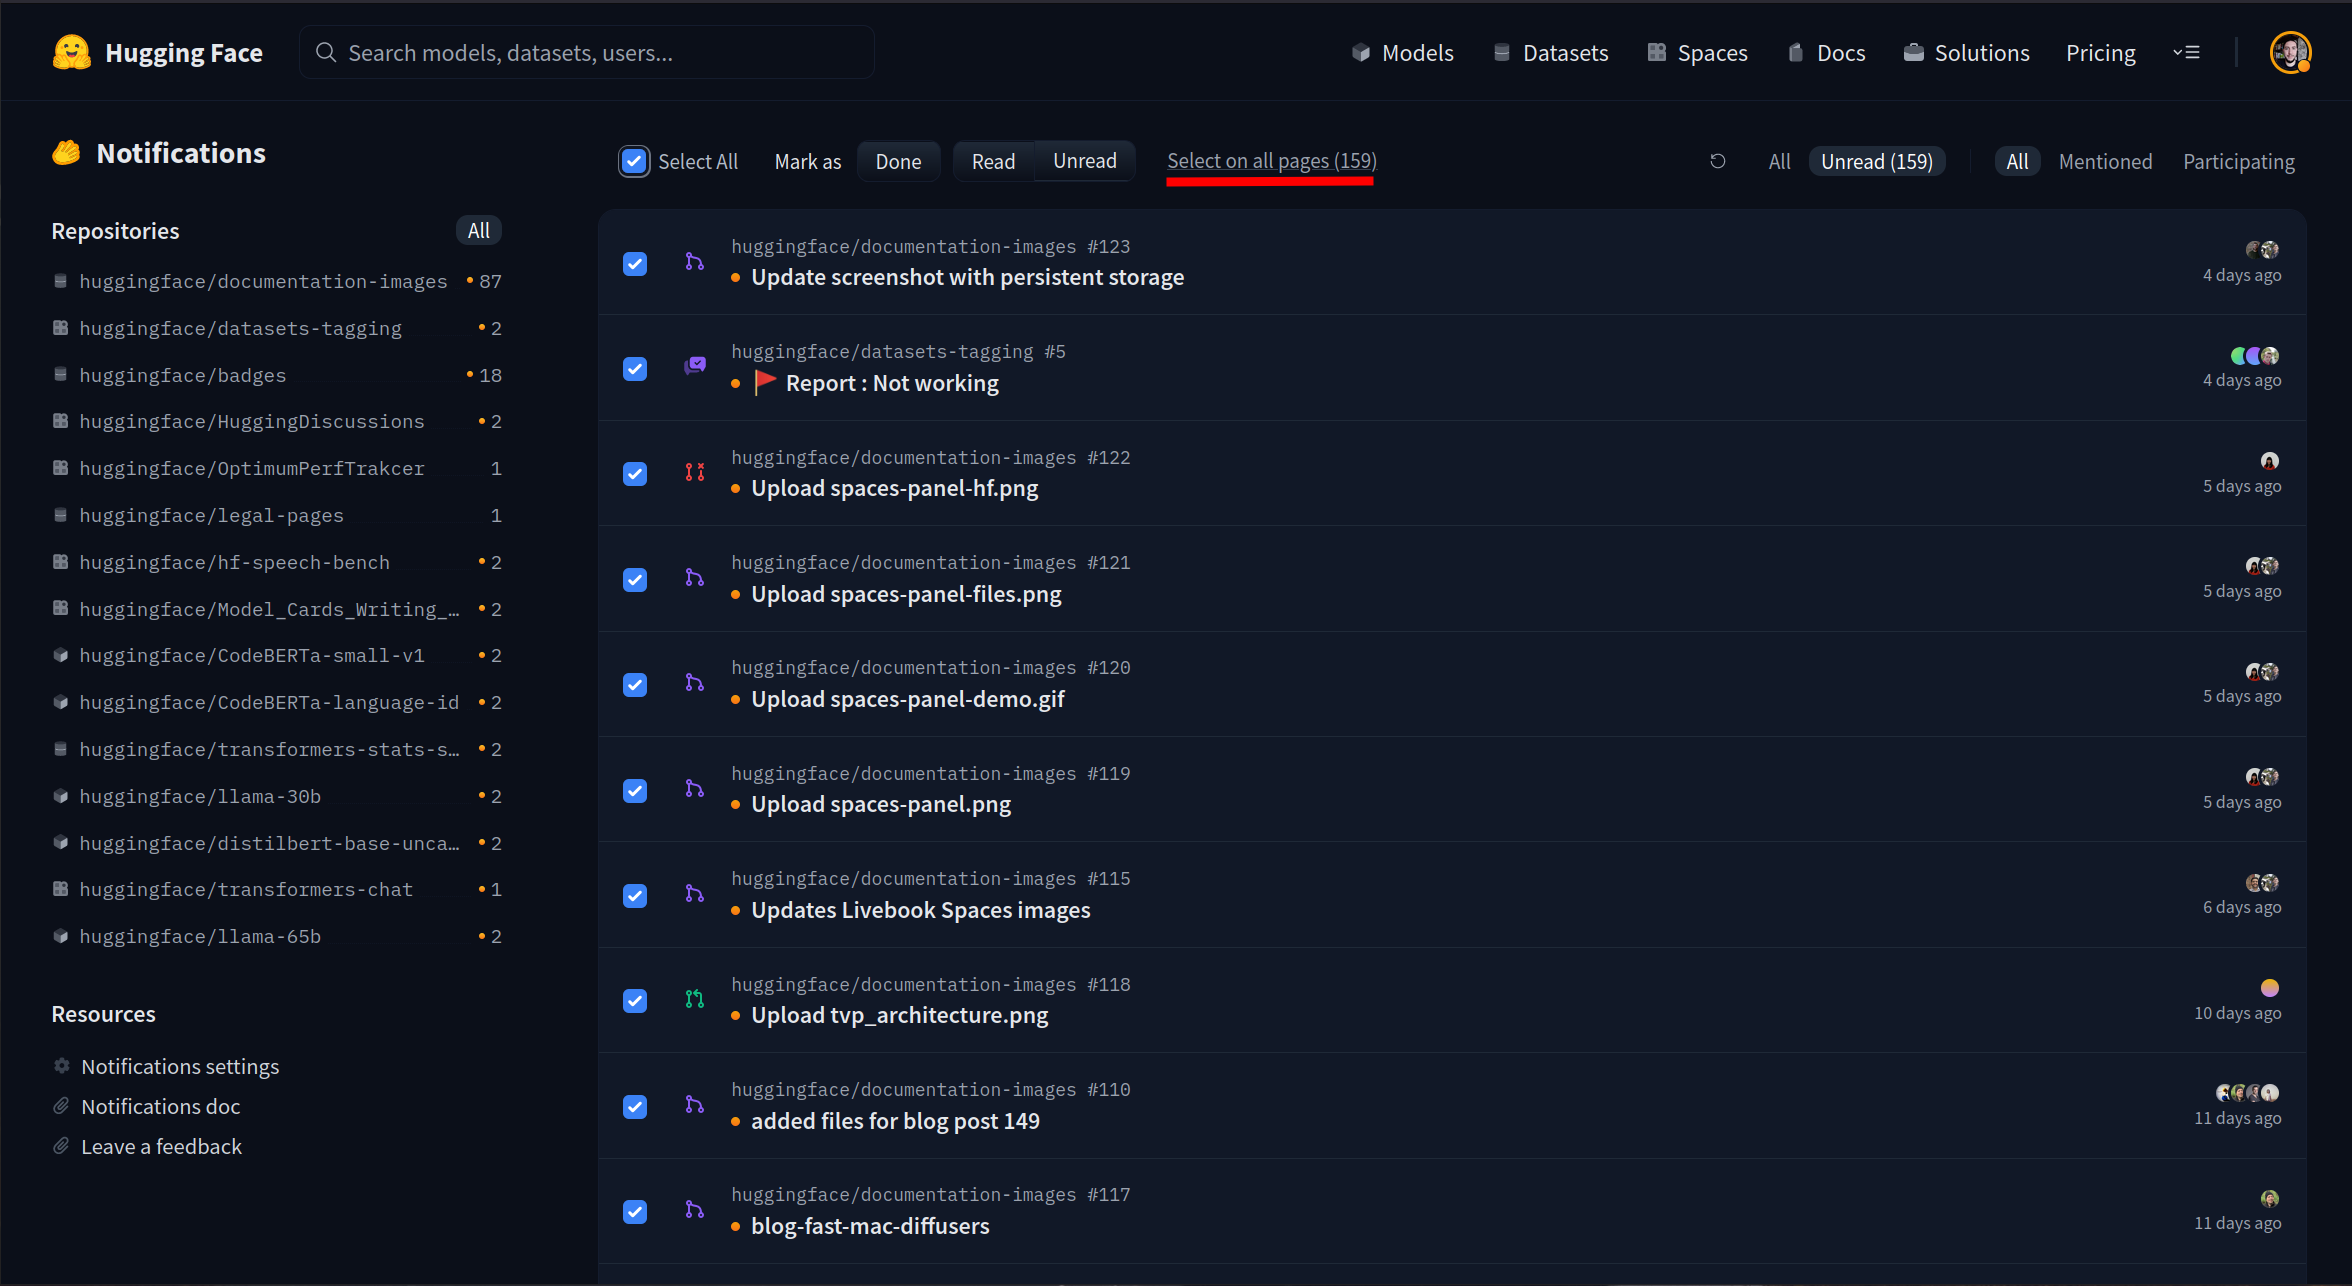The height and width of the screenshot is (1286, 2352).
Task: Click Select on all pages (159)
Action: [x=1271, y=161]
